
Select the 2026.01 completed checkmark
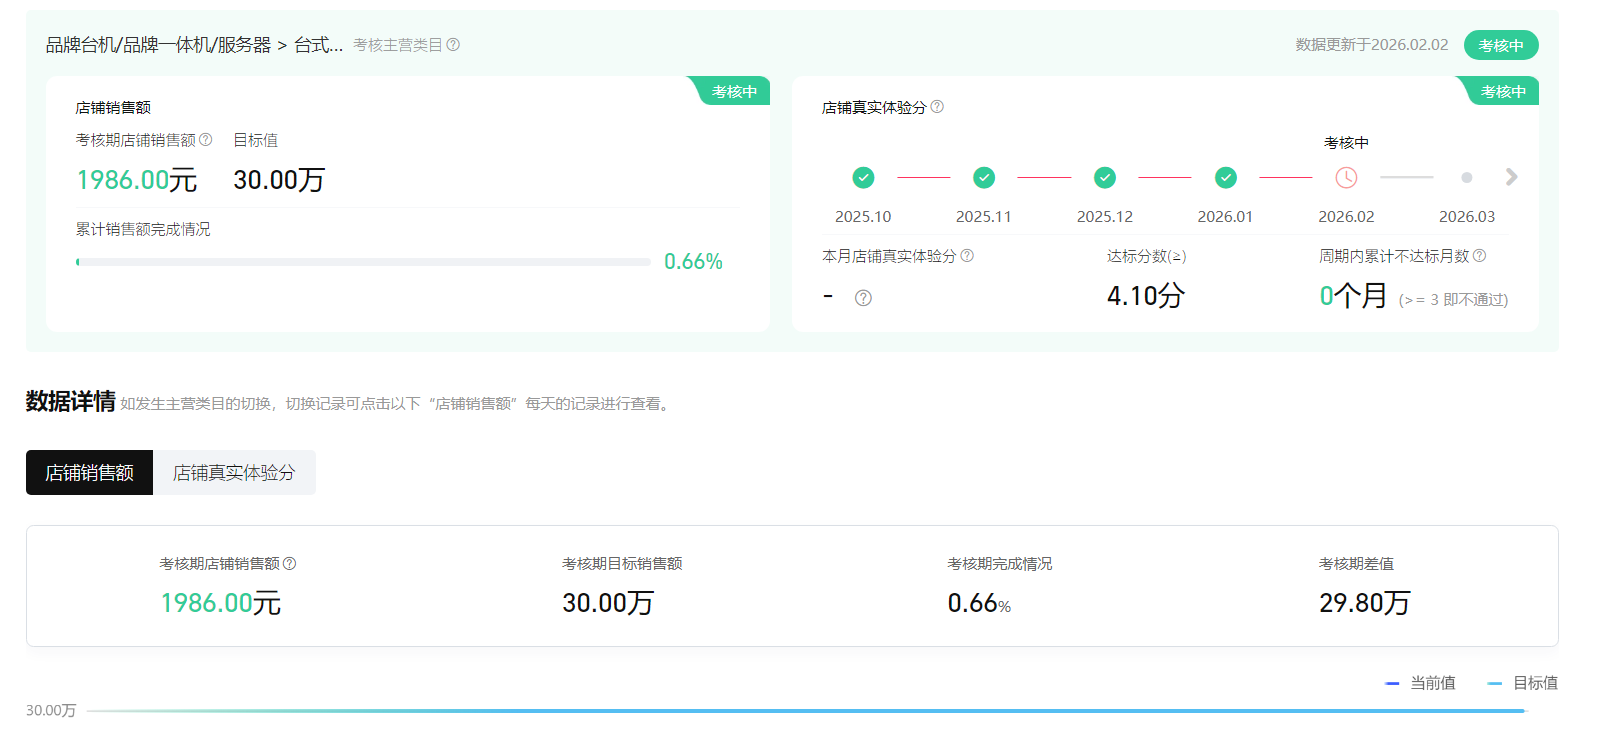pyautogui.click(x=1225, y=178)
